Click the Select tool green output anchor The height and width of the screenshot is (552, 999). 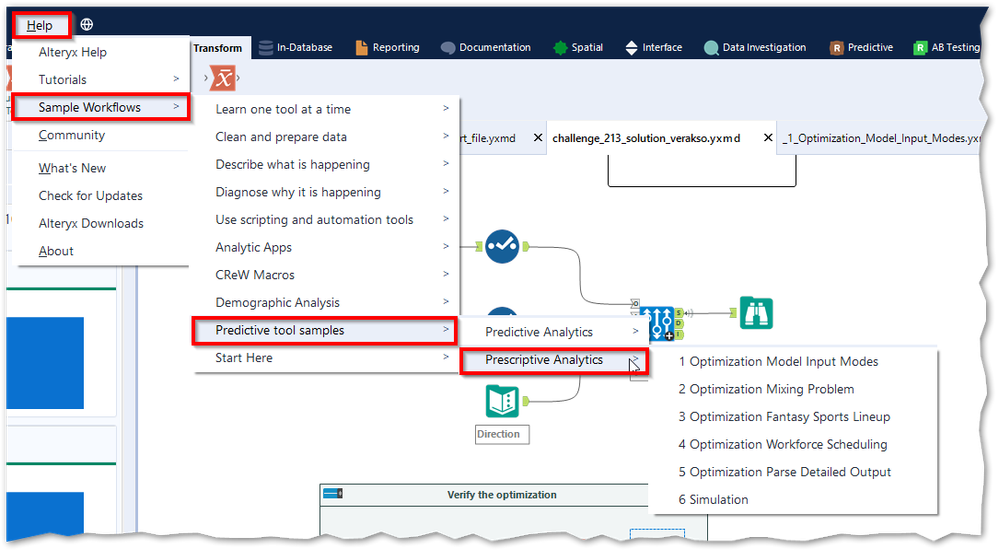coord(526,246)
